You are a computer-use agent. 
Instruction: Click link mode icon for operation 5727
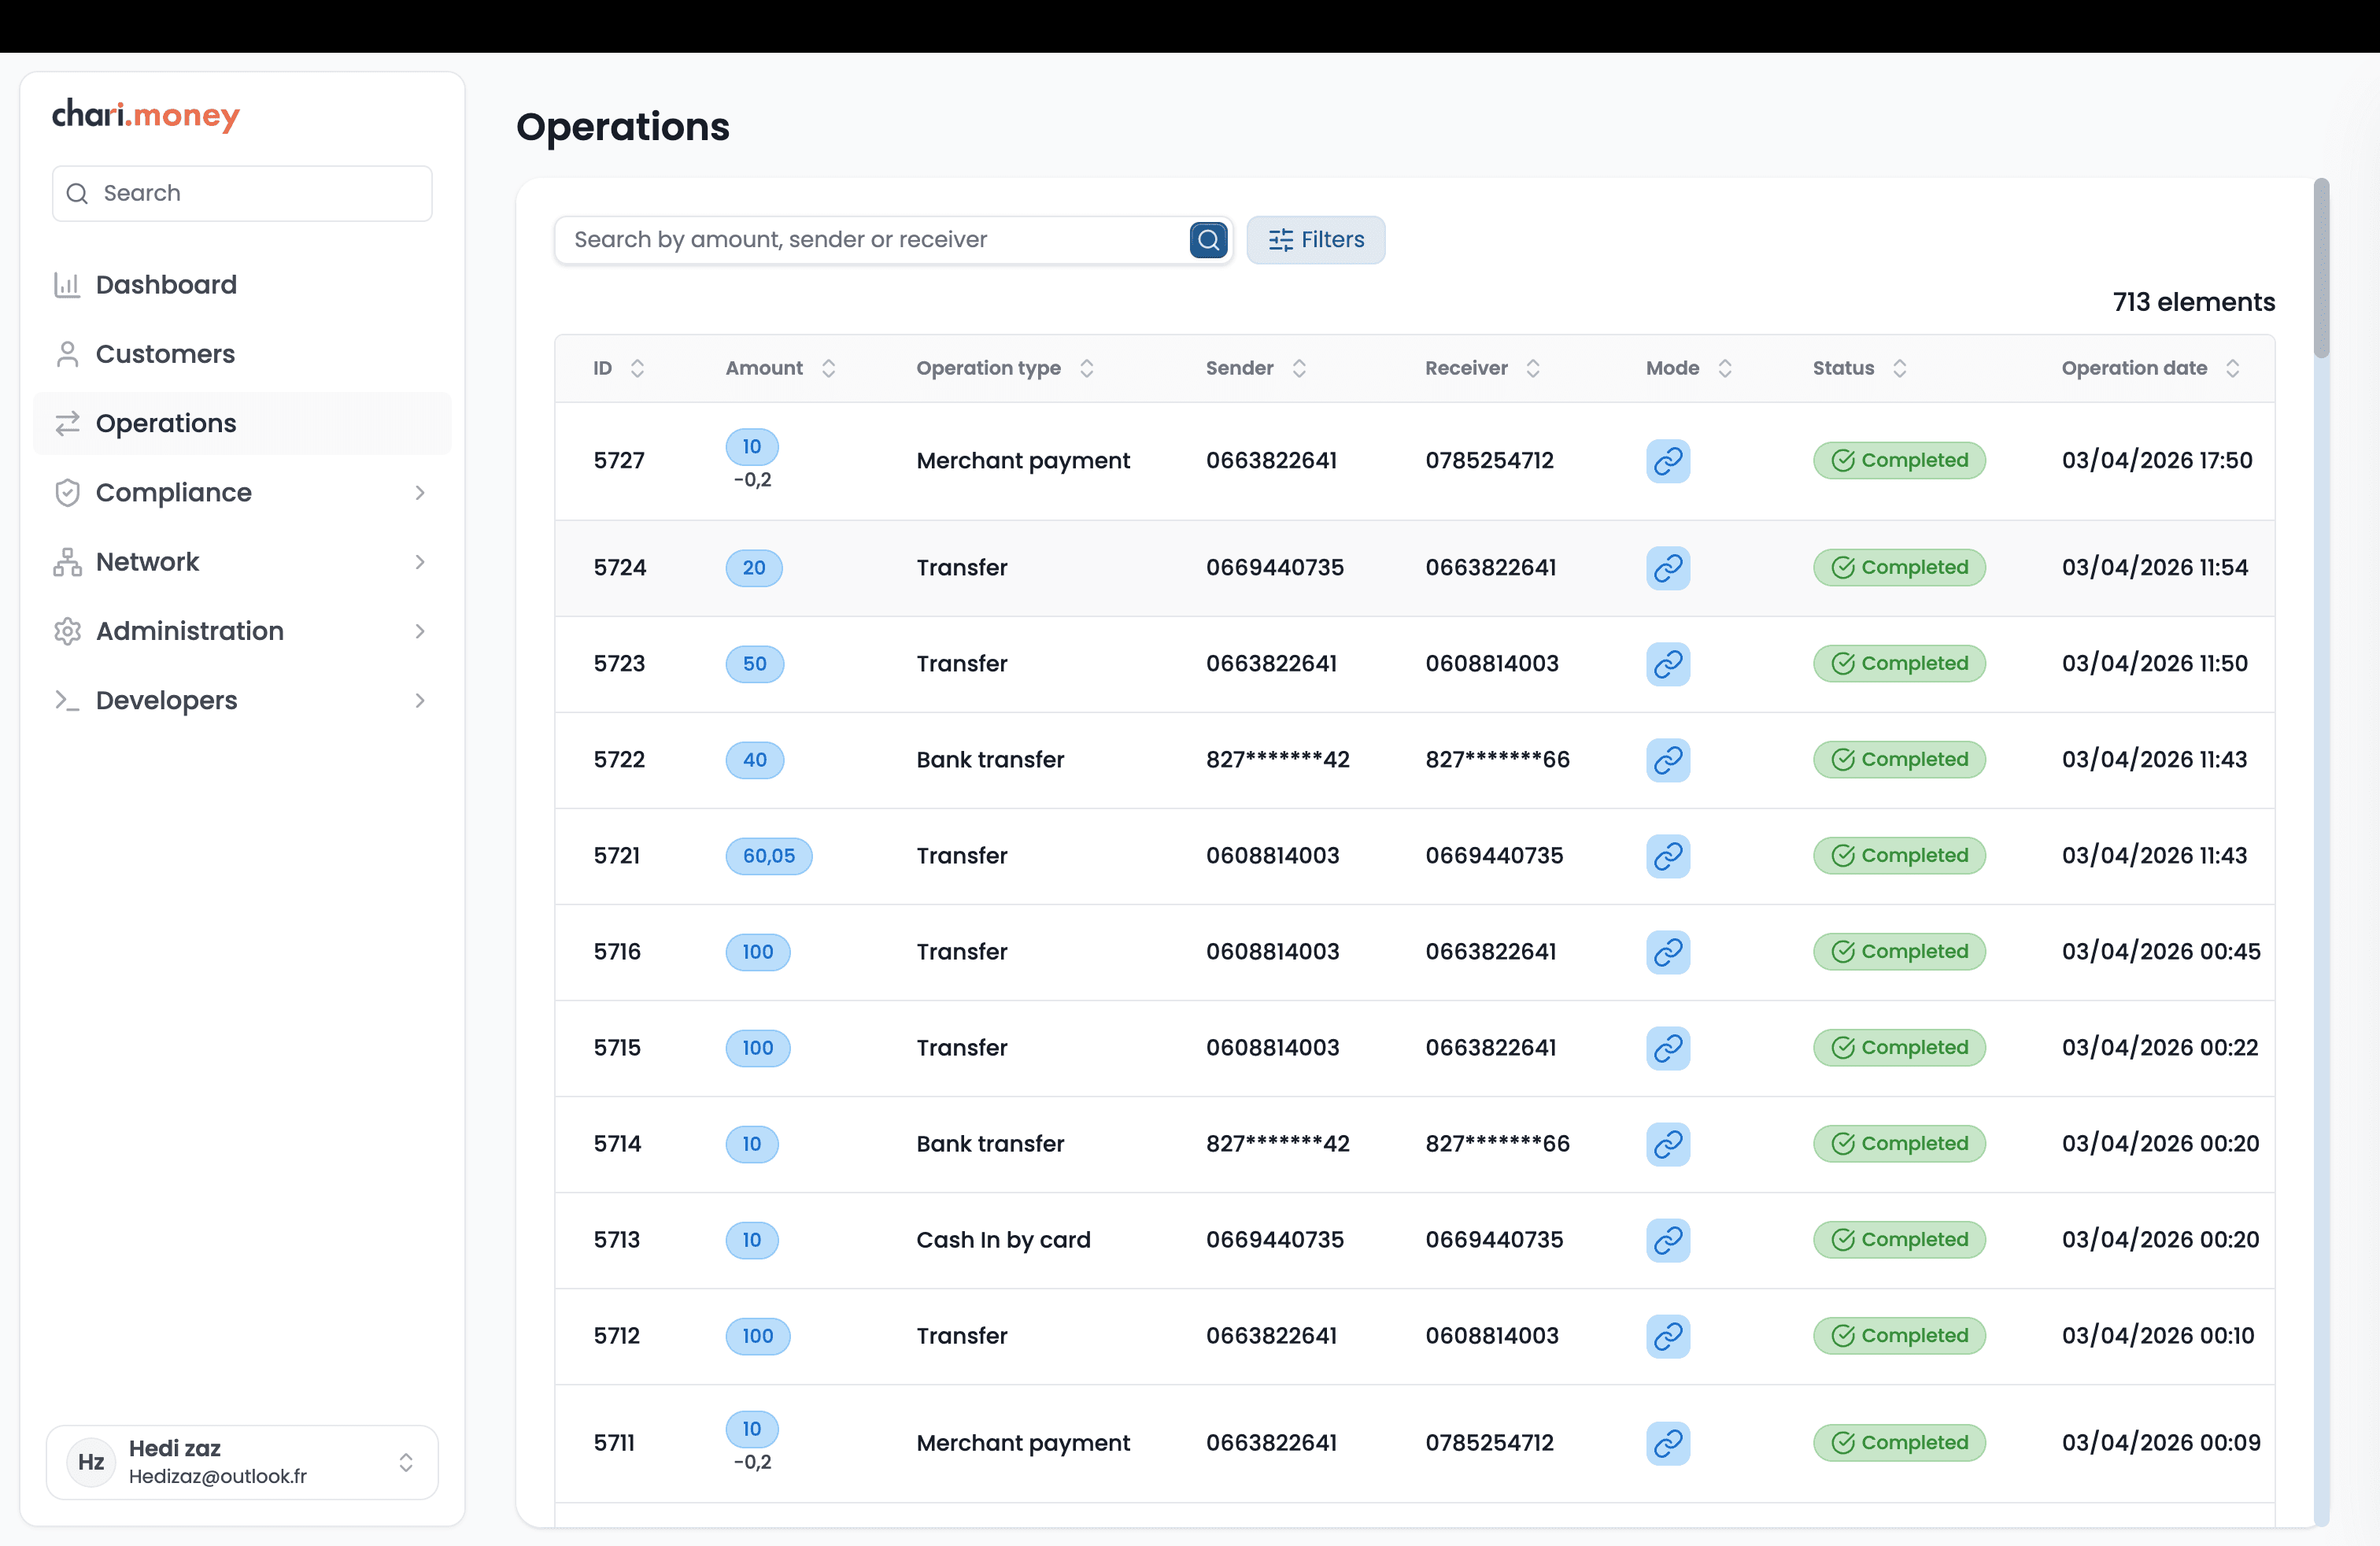point(1667,461)
